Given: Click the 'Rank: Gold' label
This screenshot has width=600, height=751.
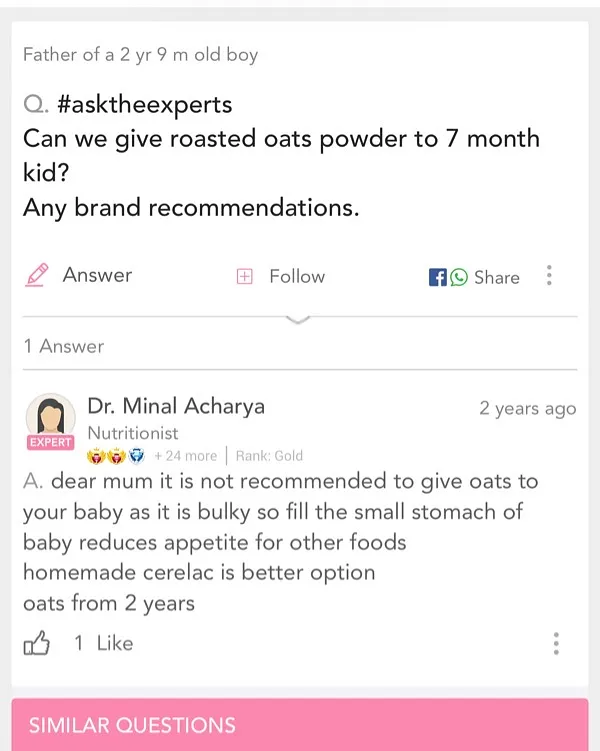Looking at the screenshot, I should [x=269, y=456].
